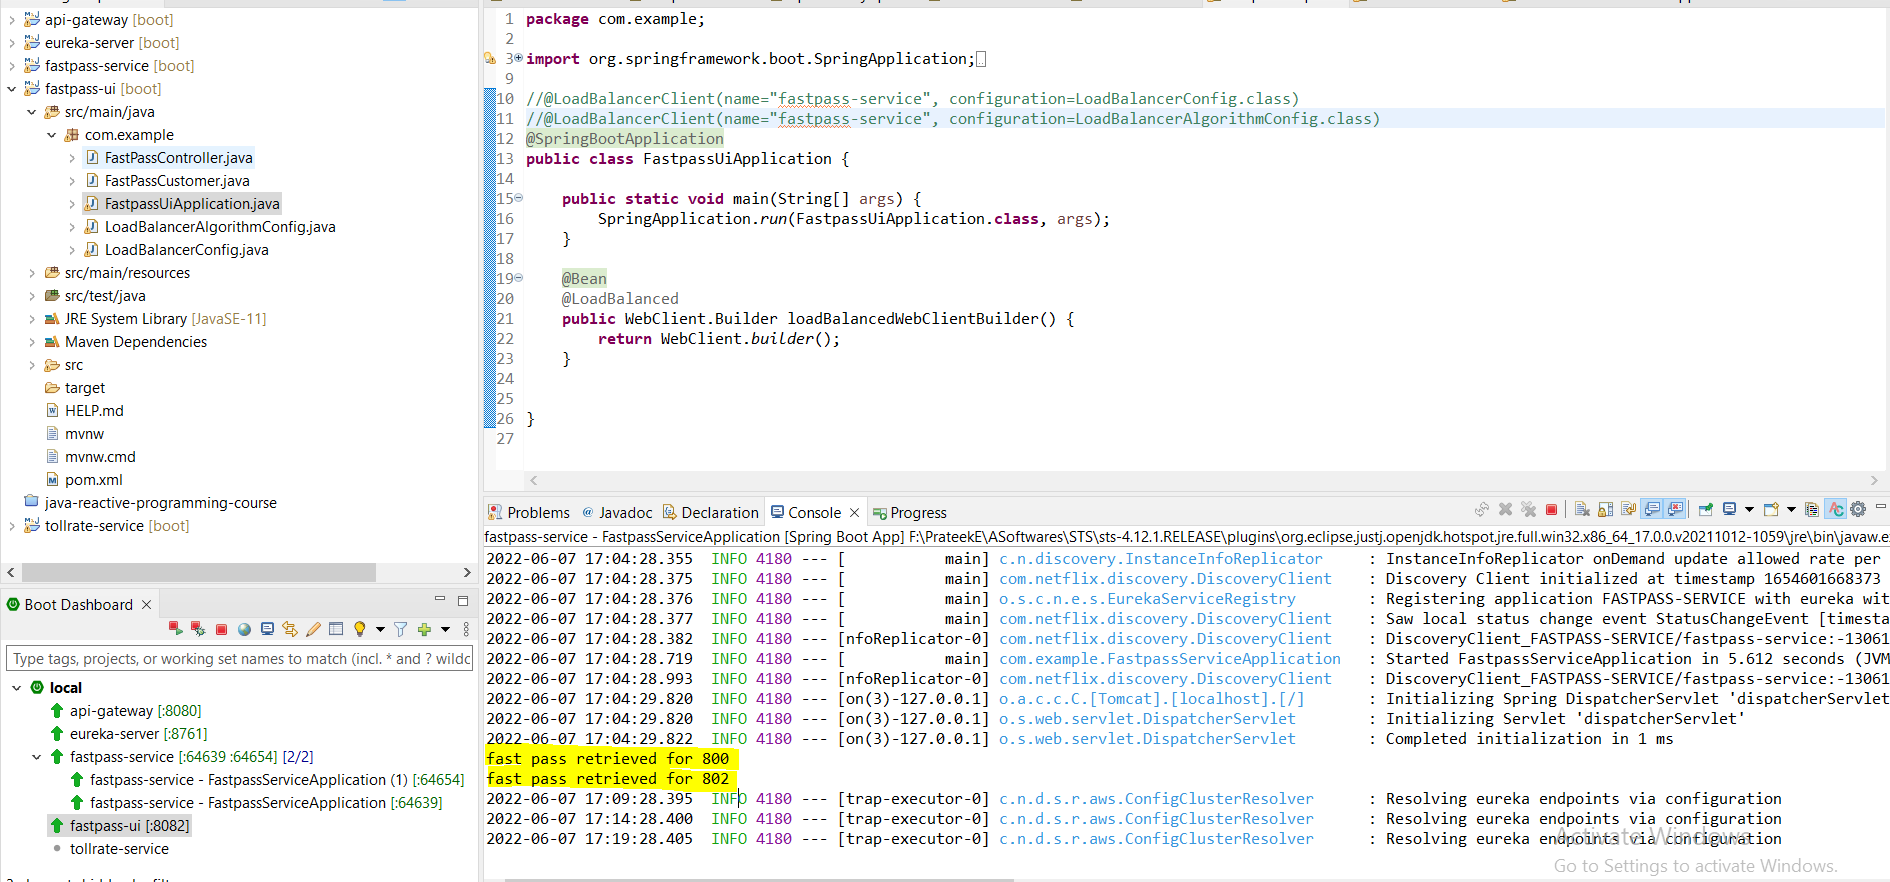Screen dimensions: 1890x882
Task: Click the filter funnel icon in Boot Dashboard
Action: (400, 629)
